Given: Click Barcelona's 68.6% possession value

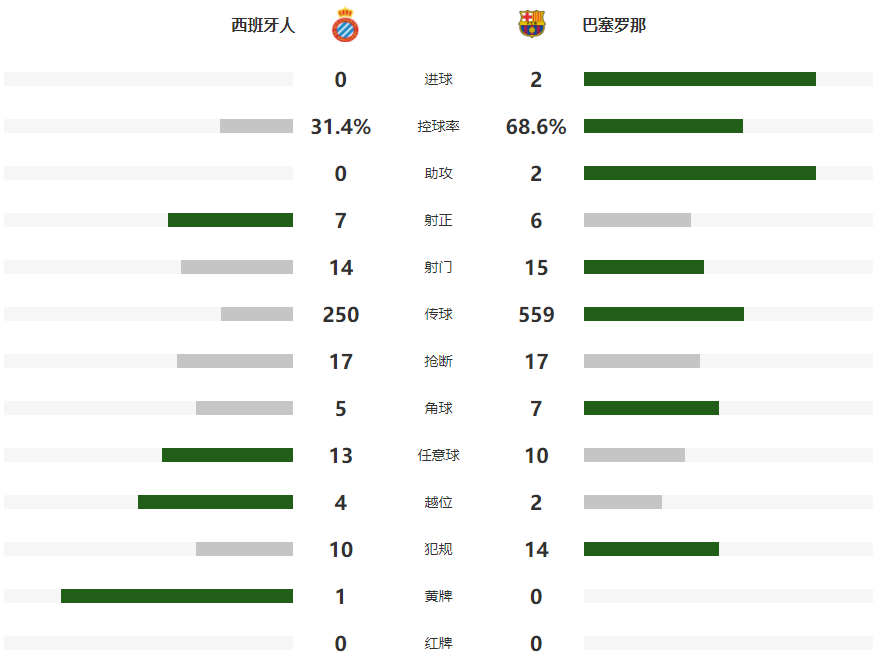Looking at the screenshot, I should pyautogui.click(x=536, y=127).
